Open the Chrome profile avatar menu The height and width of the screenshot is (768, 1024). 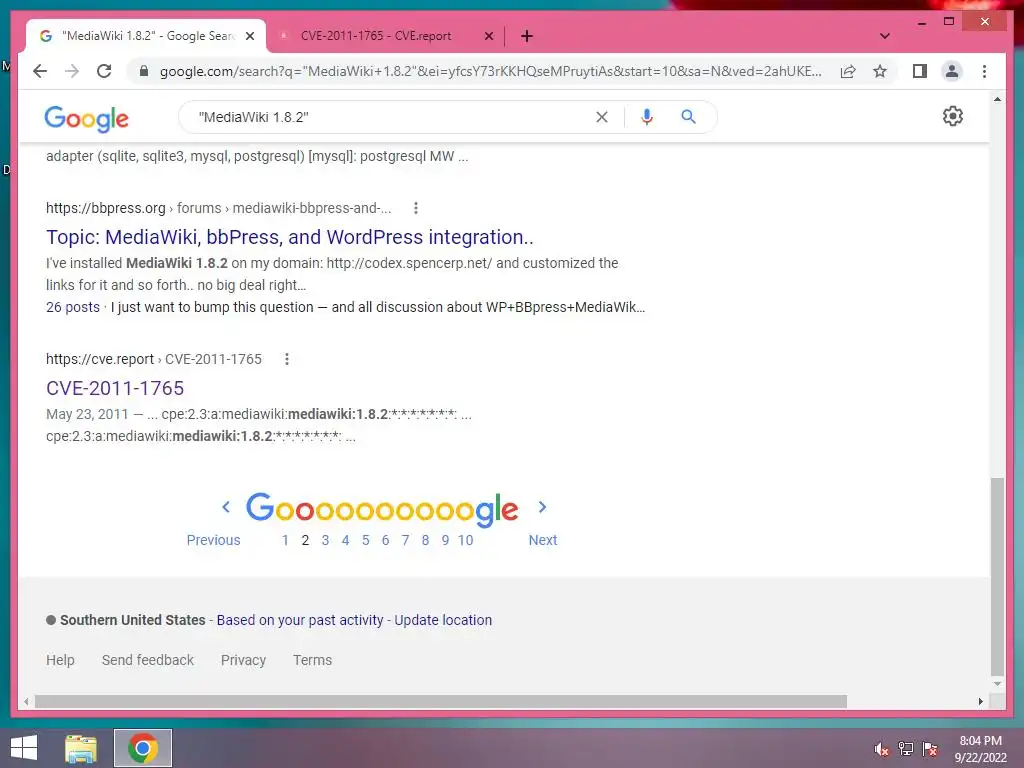click(952, 71)
